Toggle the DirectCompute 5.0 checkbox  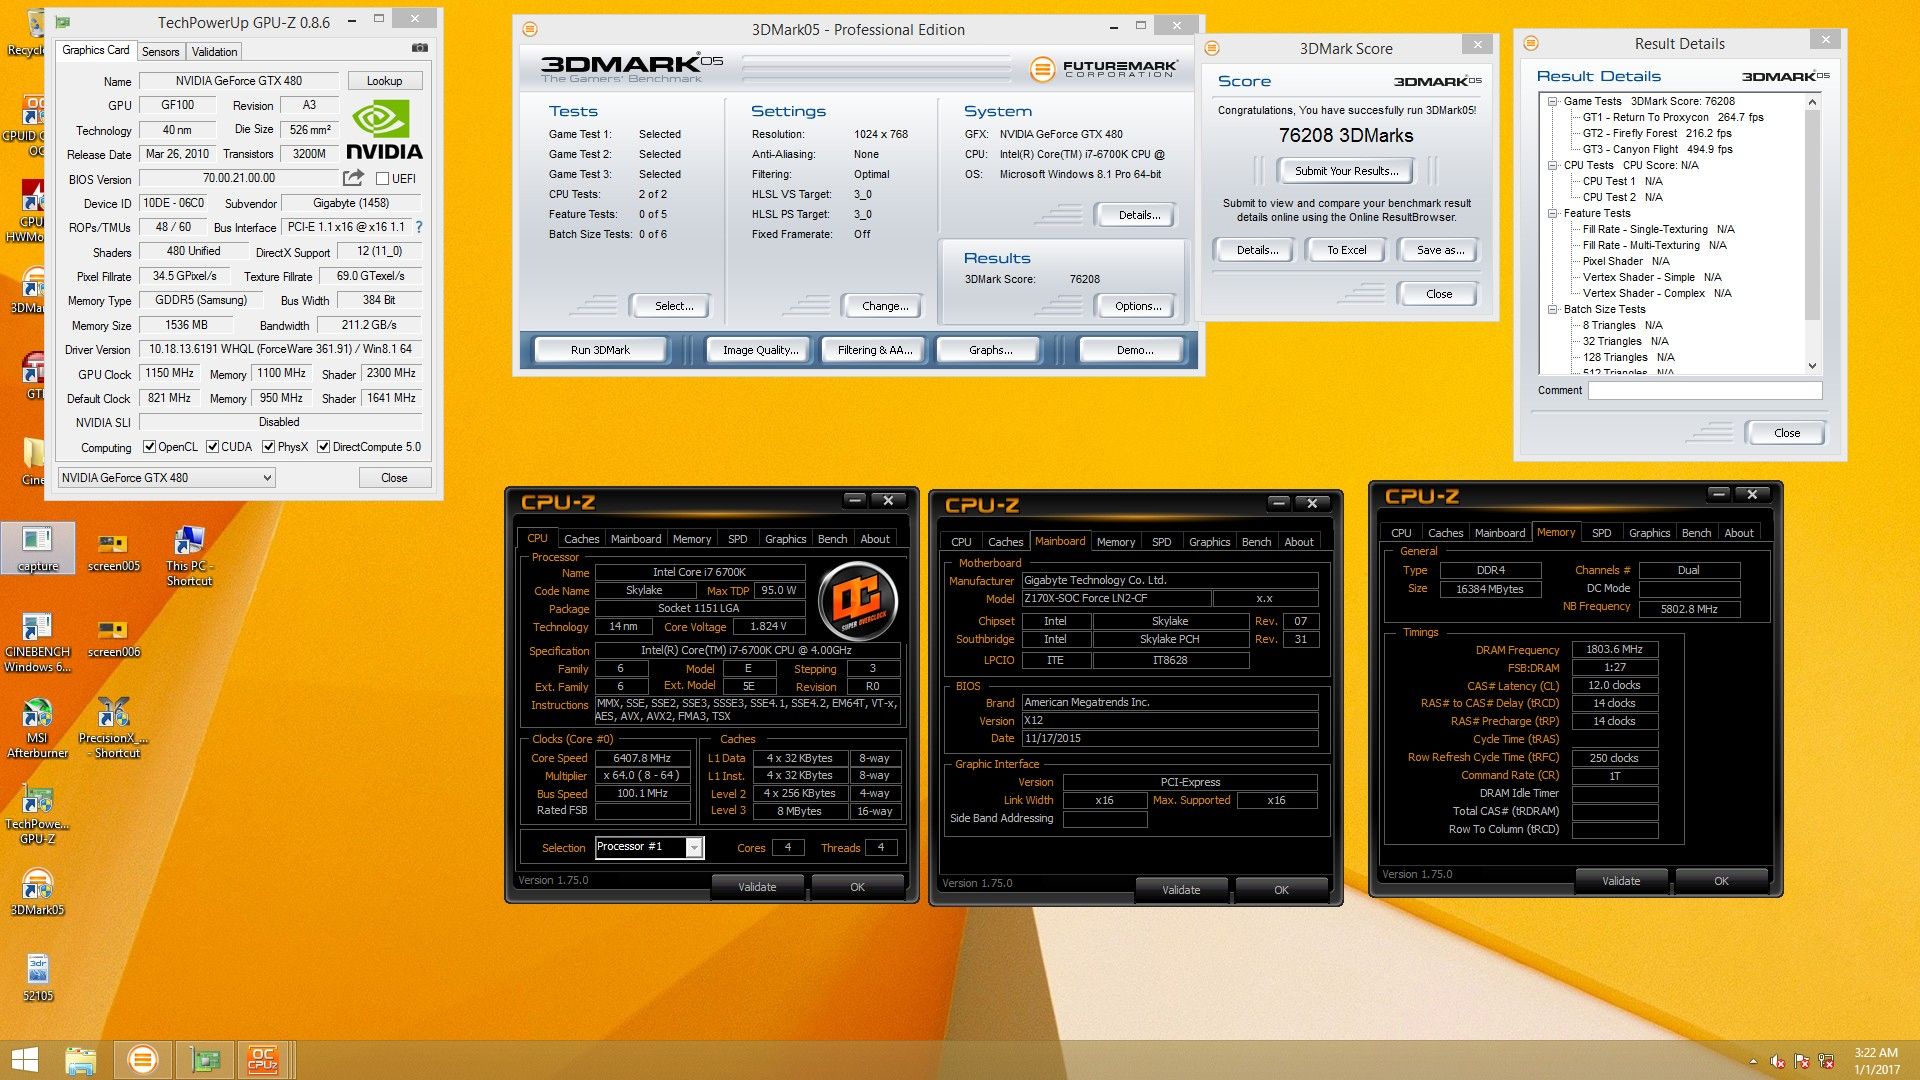323,447
